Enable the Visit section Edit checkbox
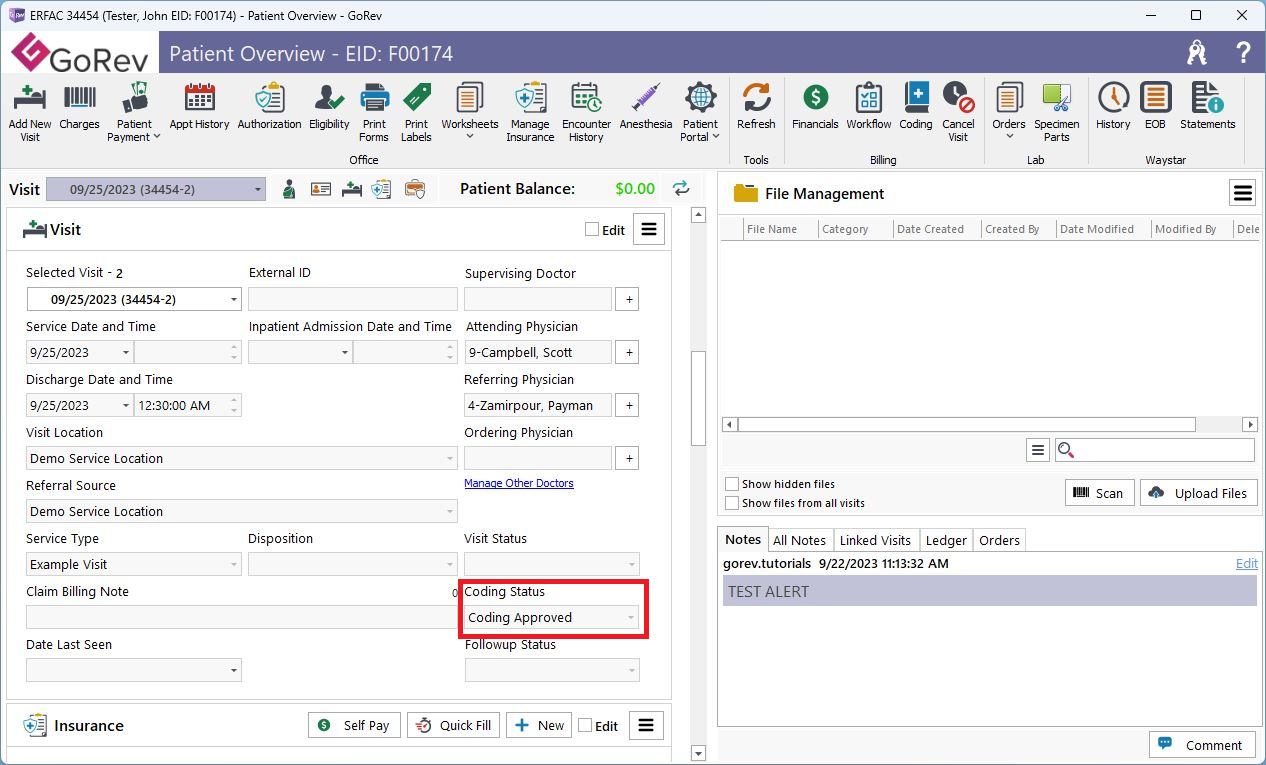 (x=592, y=230)
